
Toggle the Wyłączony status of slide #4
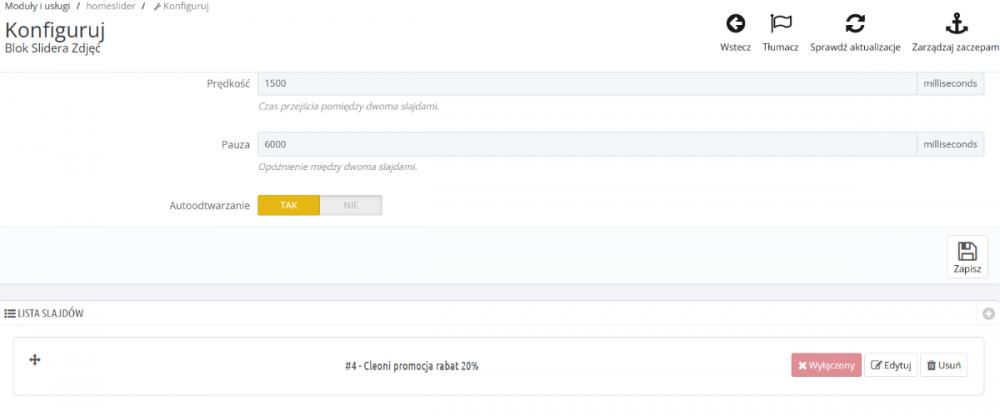click(825, 366)
